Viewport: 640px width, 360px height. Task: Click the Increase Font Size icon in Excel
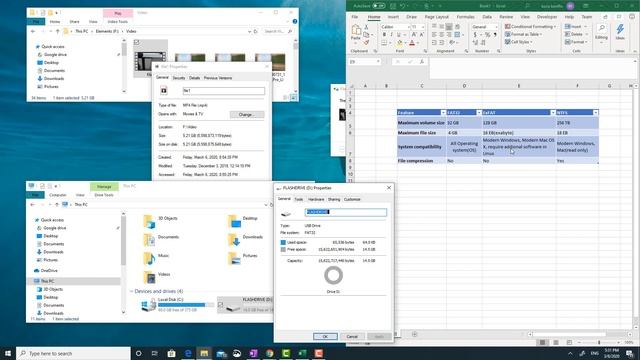pyautogui.click(x=414, y=35)
